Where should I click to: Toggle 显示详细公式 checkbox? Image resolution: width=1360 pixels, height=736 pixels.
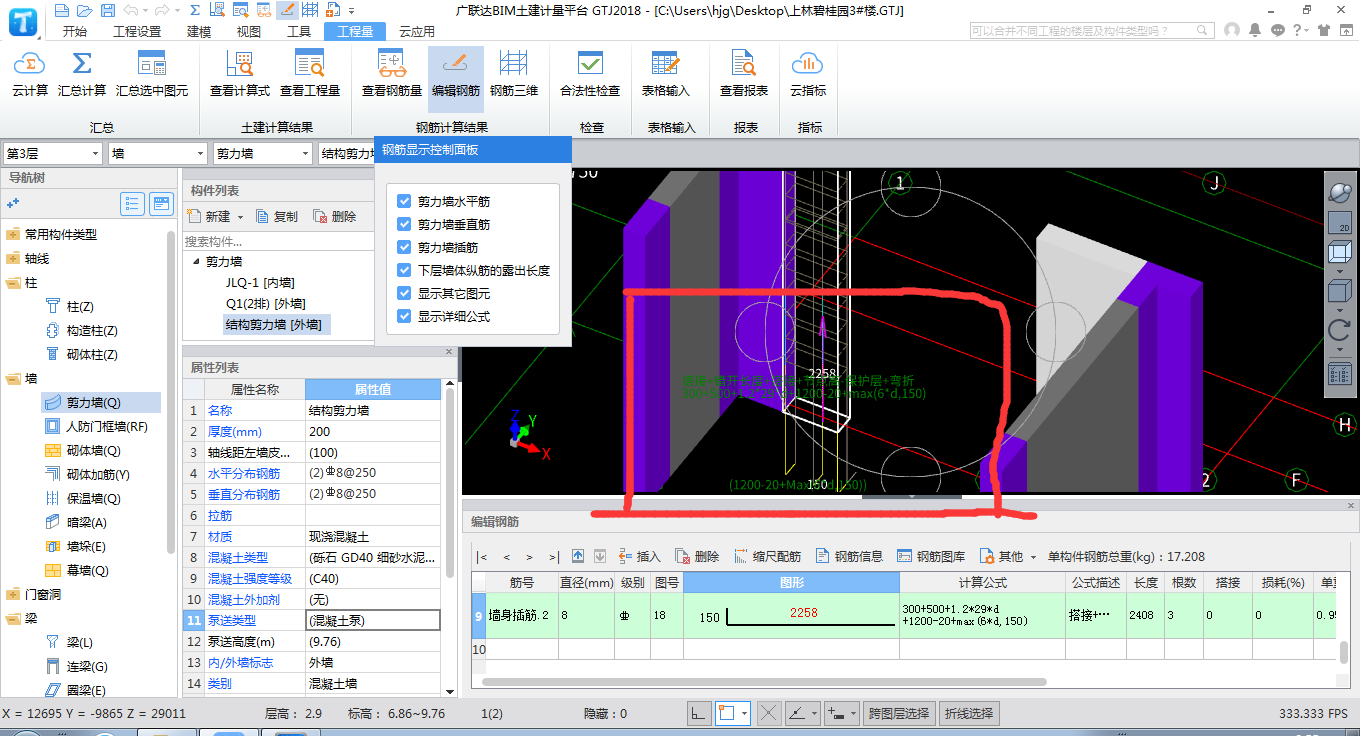click(404, 316)
